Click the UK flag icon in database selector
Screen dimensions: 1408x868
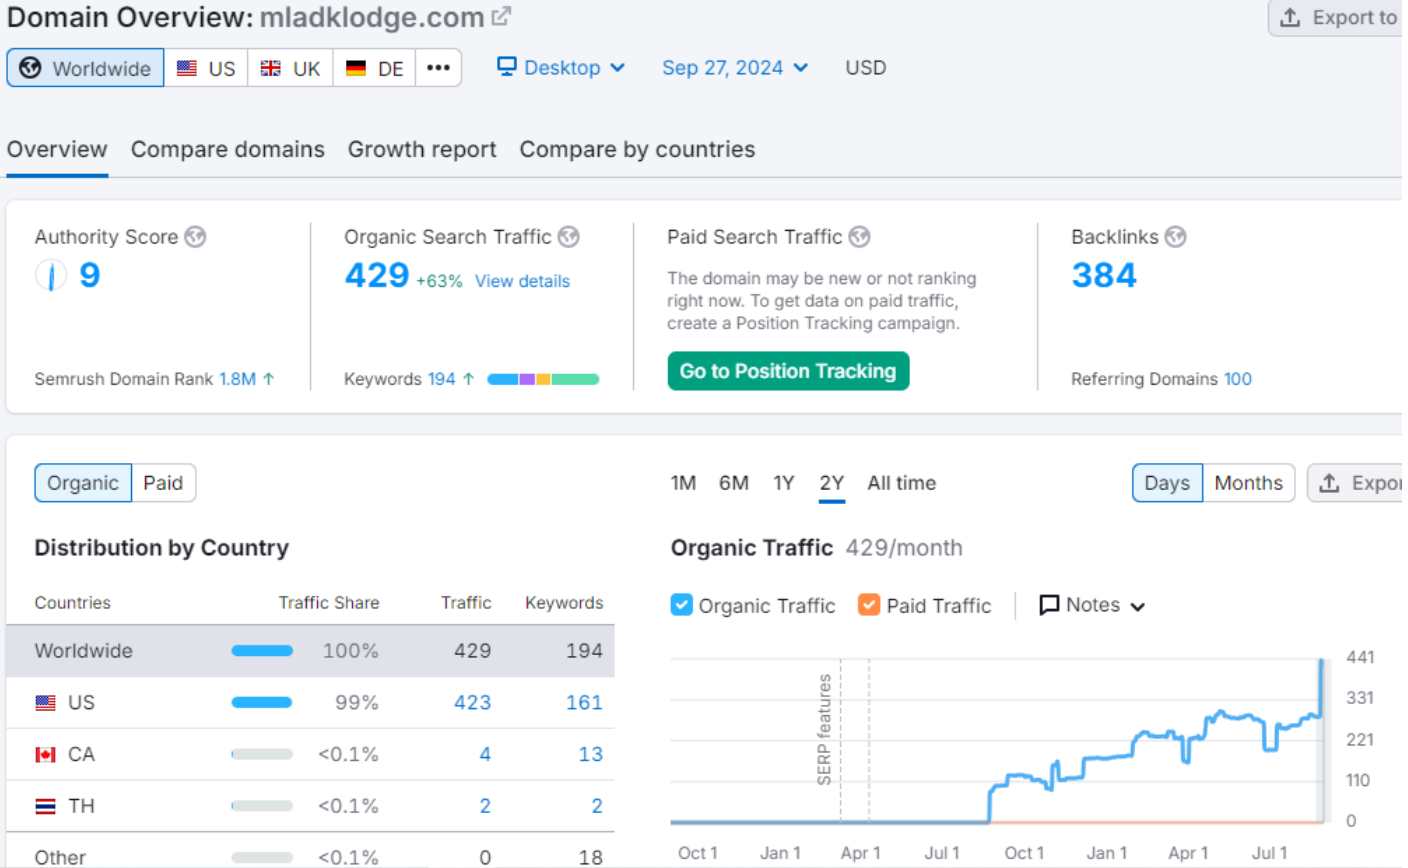[x=271, y=68]
